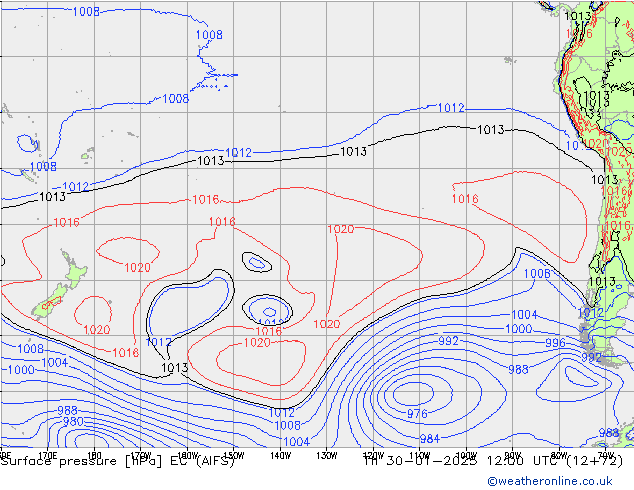Click the 140W longitude label
The width and height of the screenshot is (634, 490).
pos(280,456)
